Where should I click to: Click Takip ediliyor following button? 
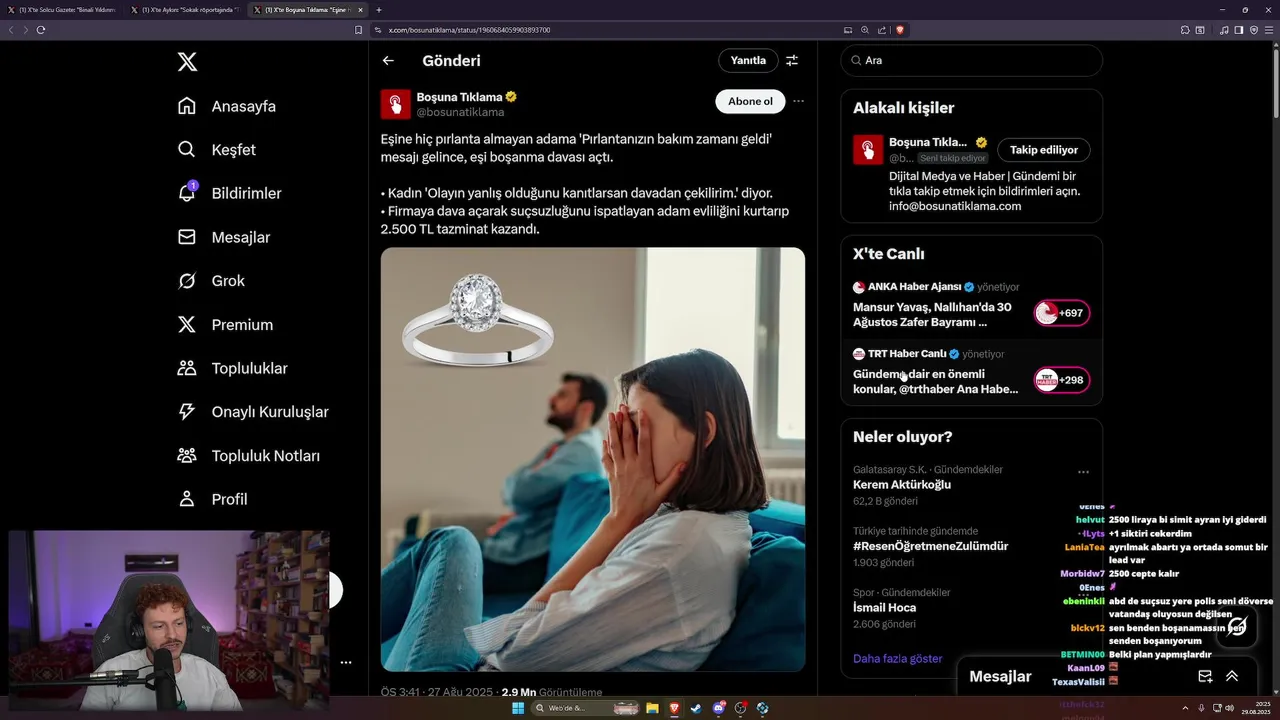click(x=1044, y=150)
